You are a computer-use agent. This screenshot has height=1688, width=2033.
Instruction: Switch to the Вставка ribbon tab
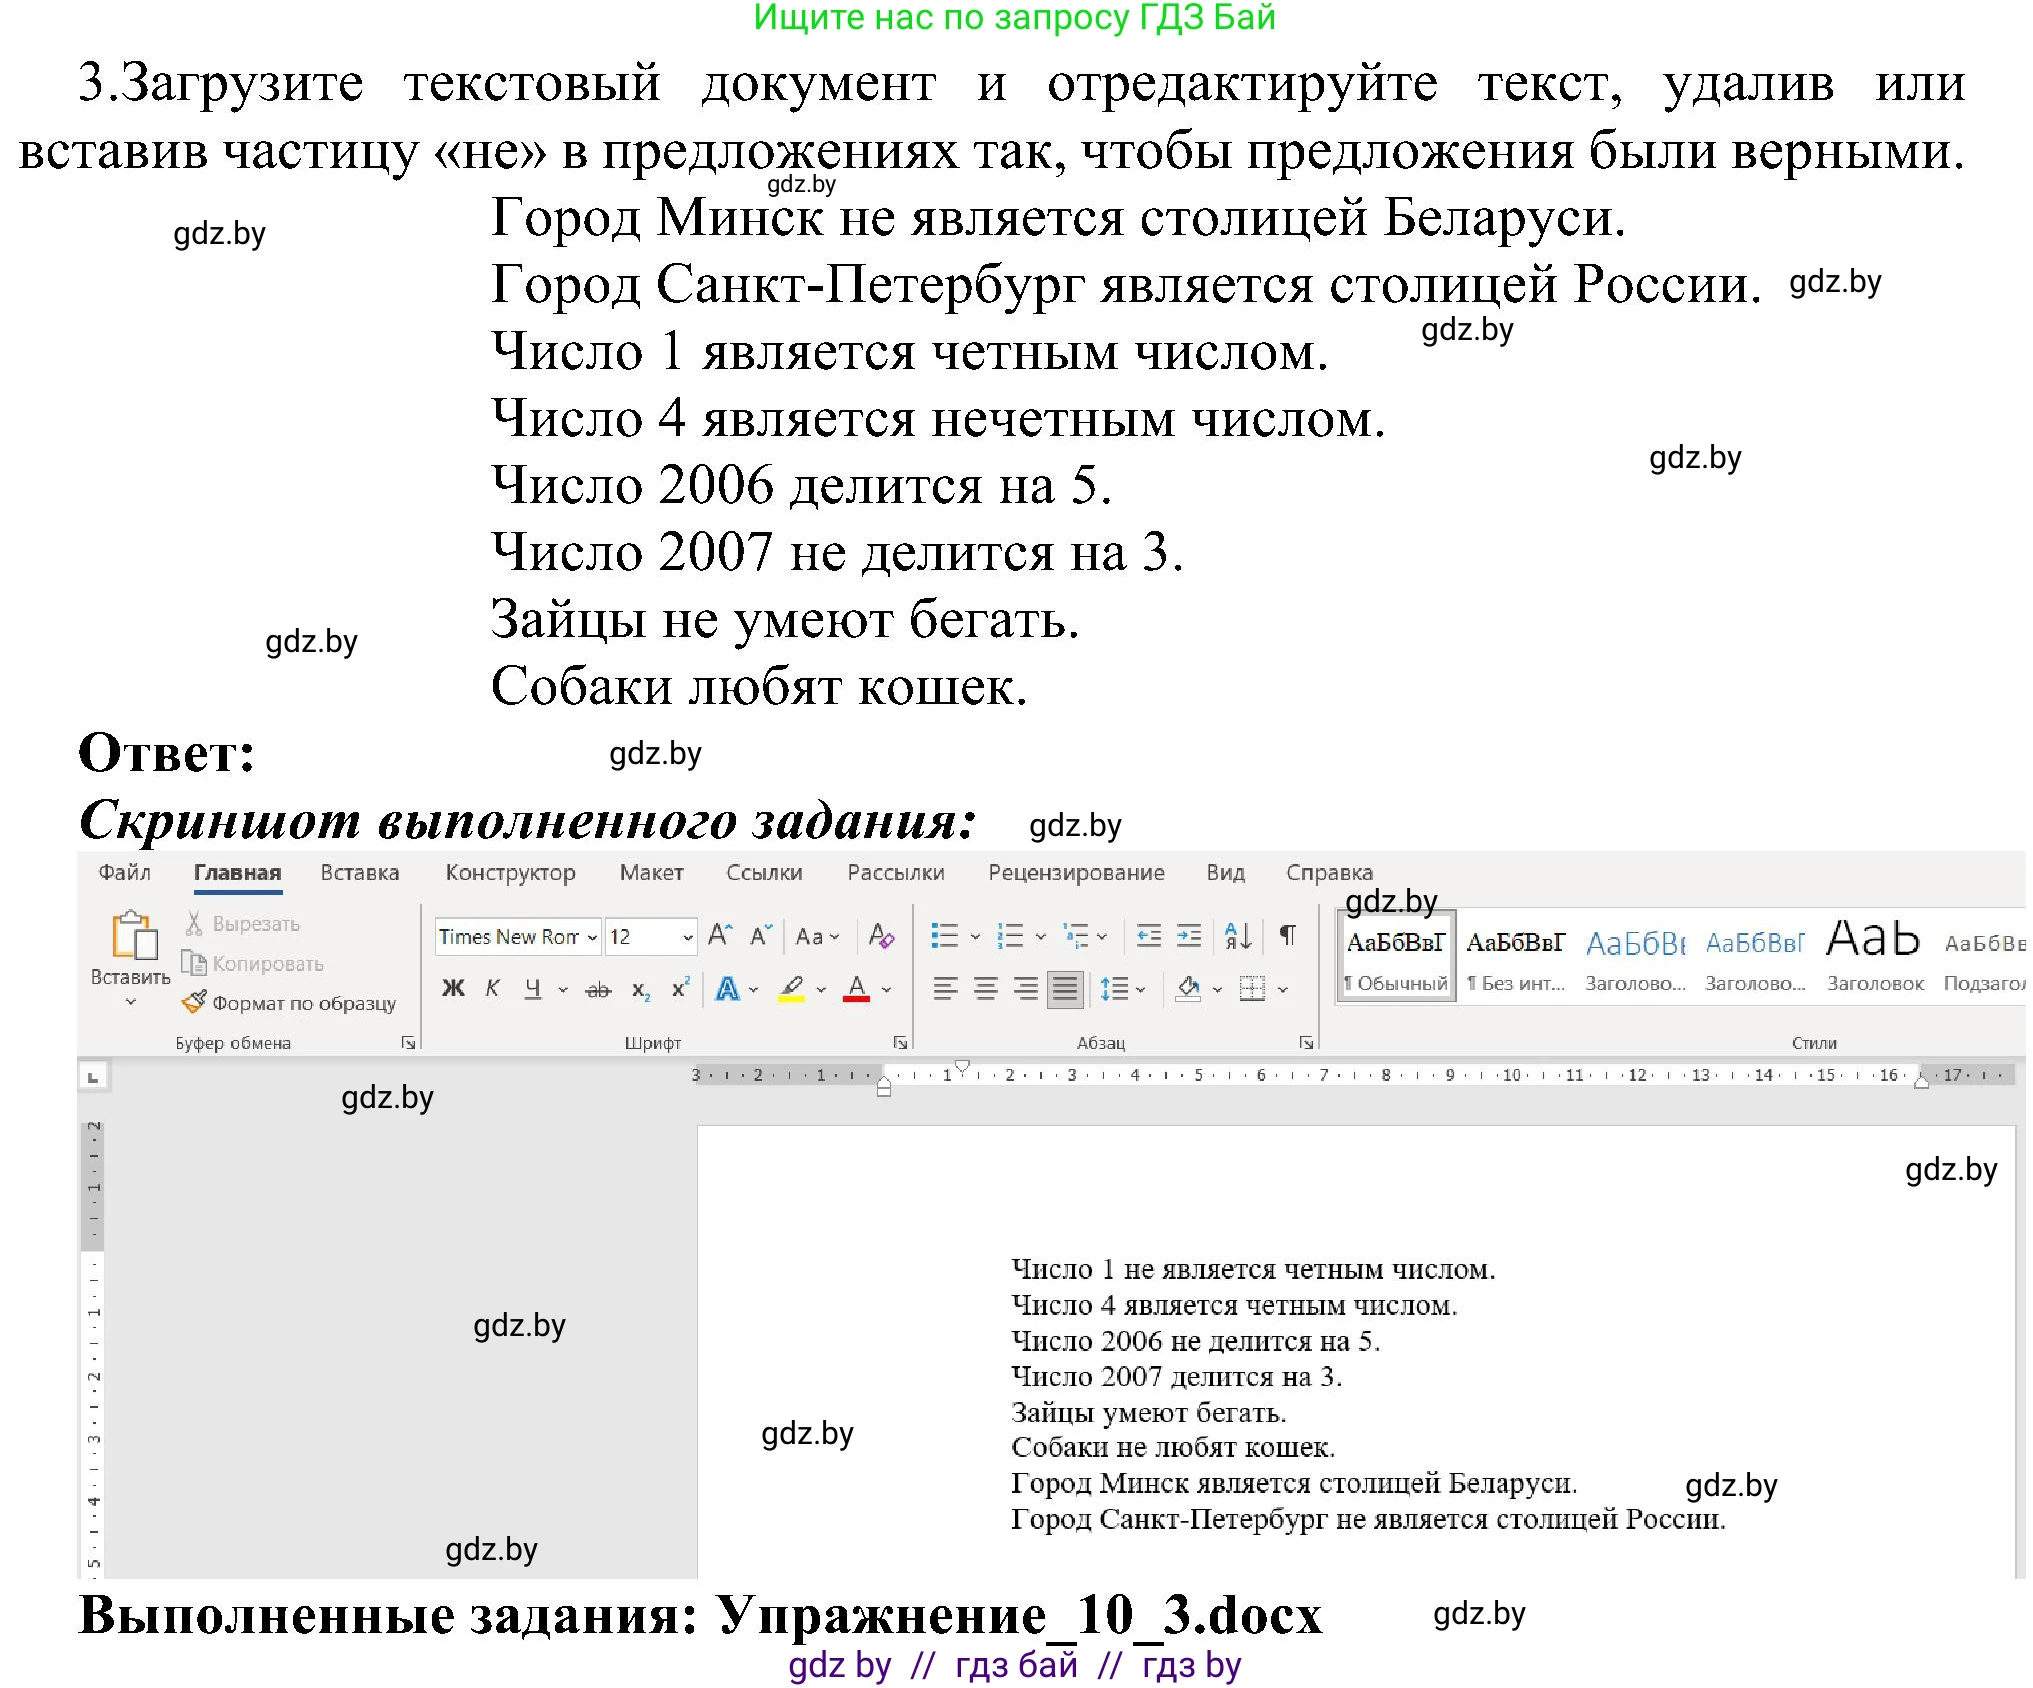click(360, 872)
